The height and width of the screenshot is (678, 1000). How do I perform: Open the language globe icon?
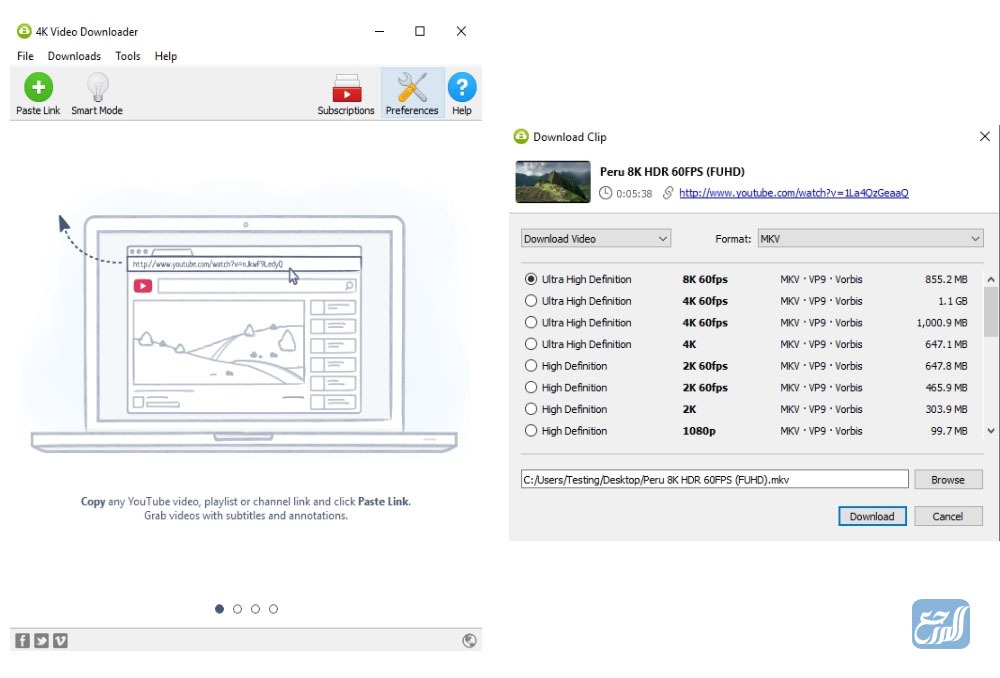469,640
